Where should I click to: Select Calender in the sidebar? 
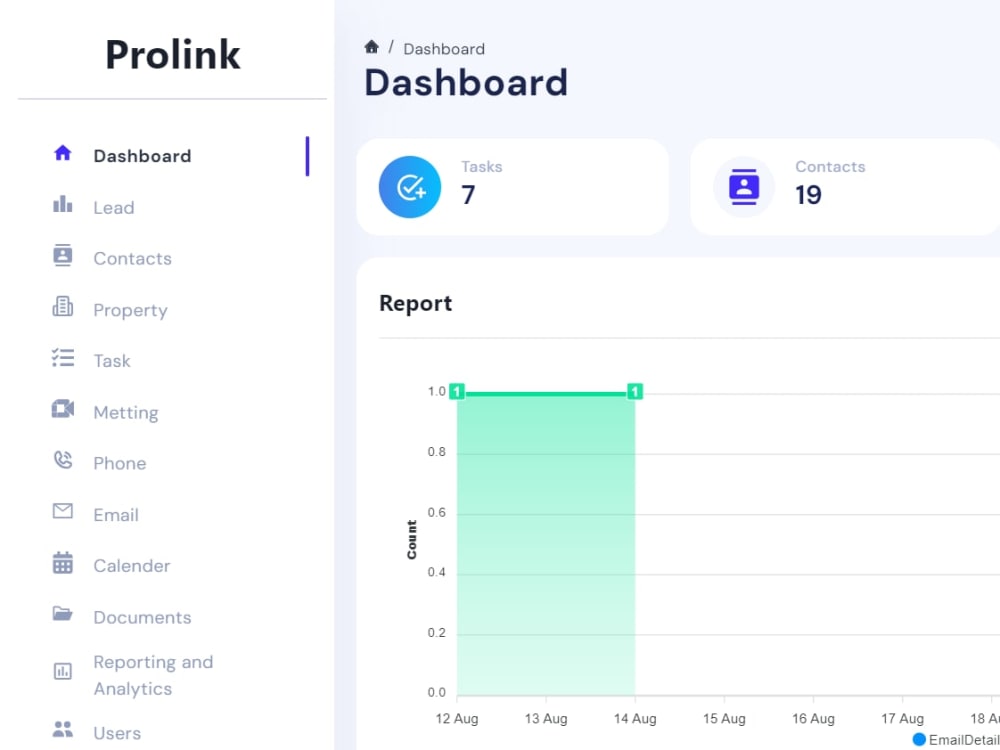(x=132, y=566)
